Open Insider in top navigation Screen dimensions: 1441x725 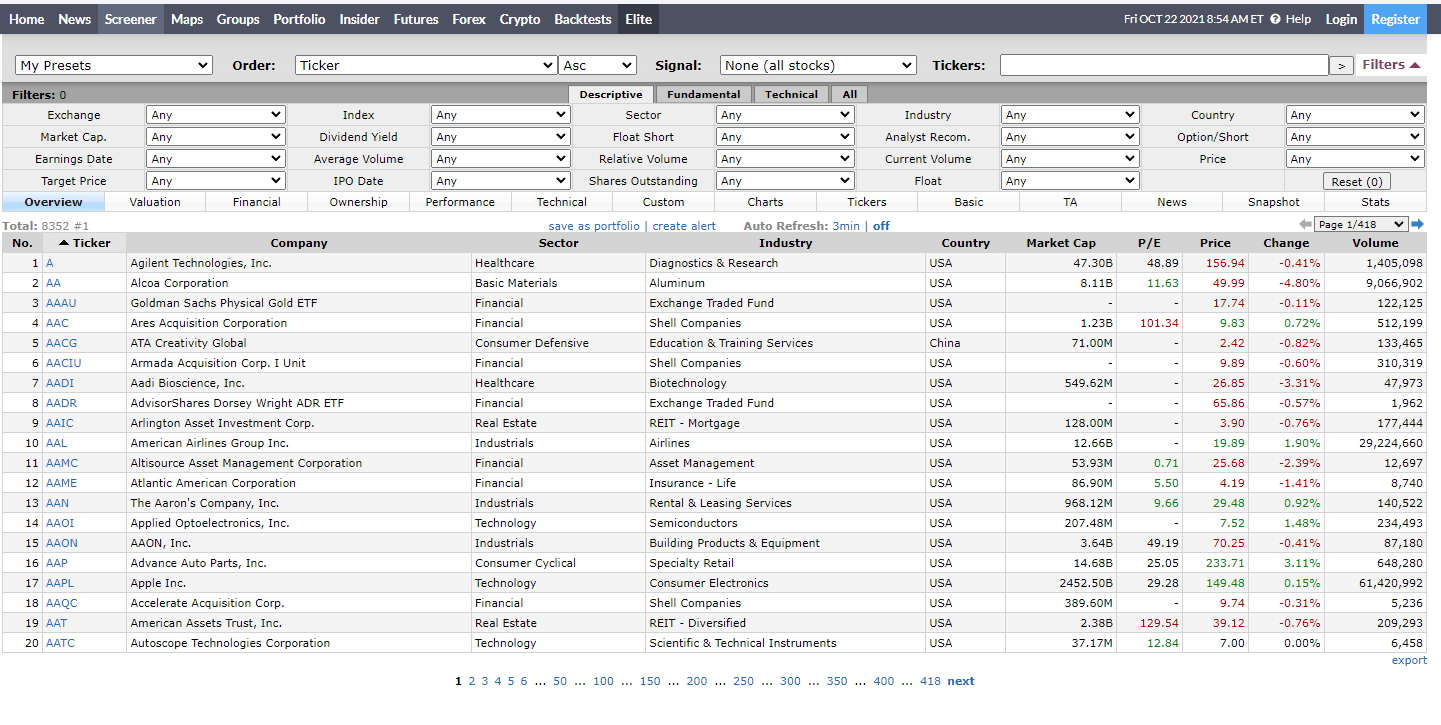coord(360,19)
